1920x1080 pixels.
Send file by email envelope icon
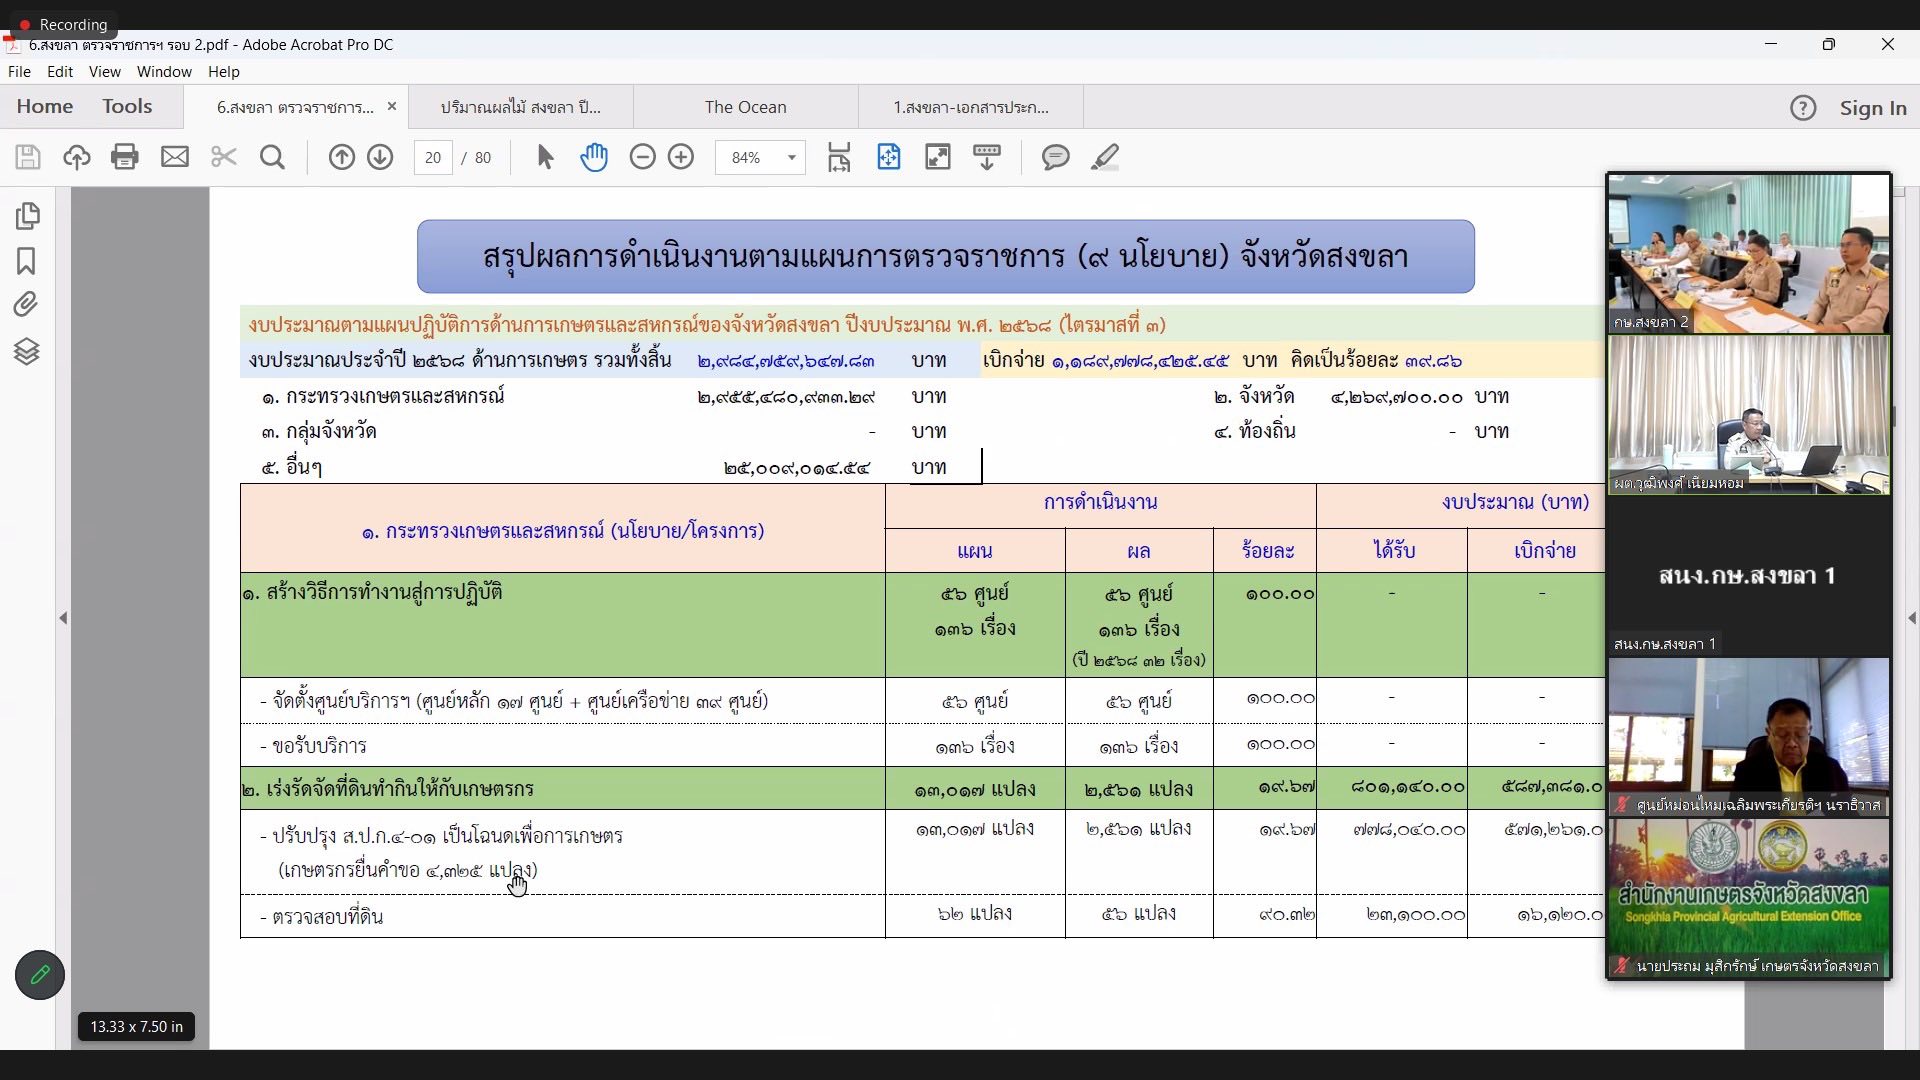pyautogui.click(x=175, y=157)
